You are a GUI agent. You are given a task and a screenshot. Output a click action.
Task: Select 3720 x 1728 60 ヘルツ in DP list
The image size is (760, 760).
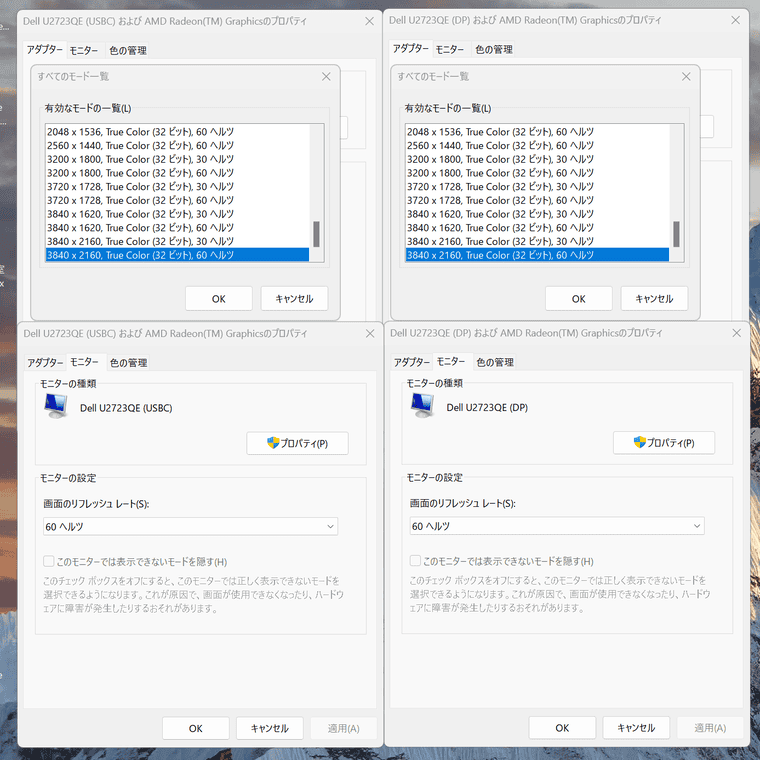(538, 200)
